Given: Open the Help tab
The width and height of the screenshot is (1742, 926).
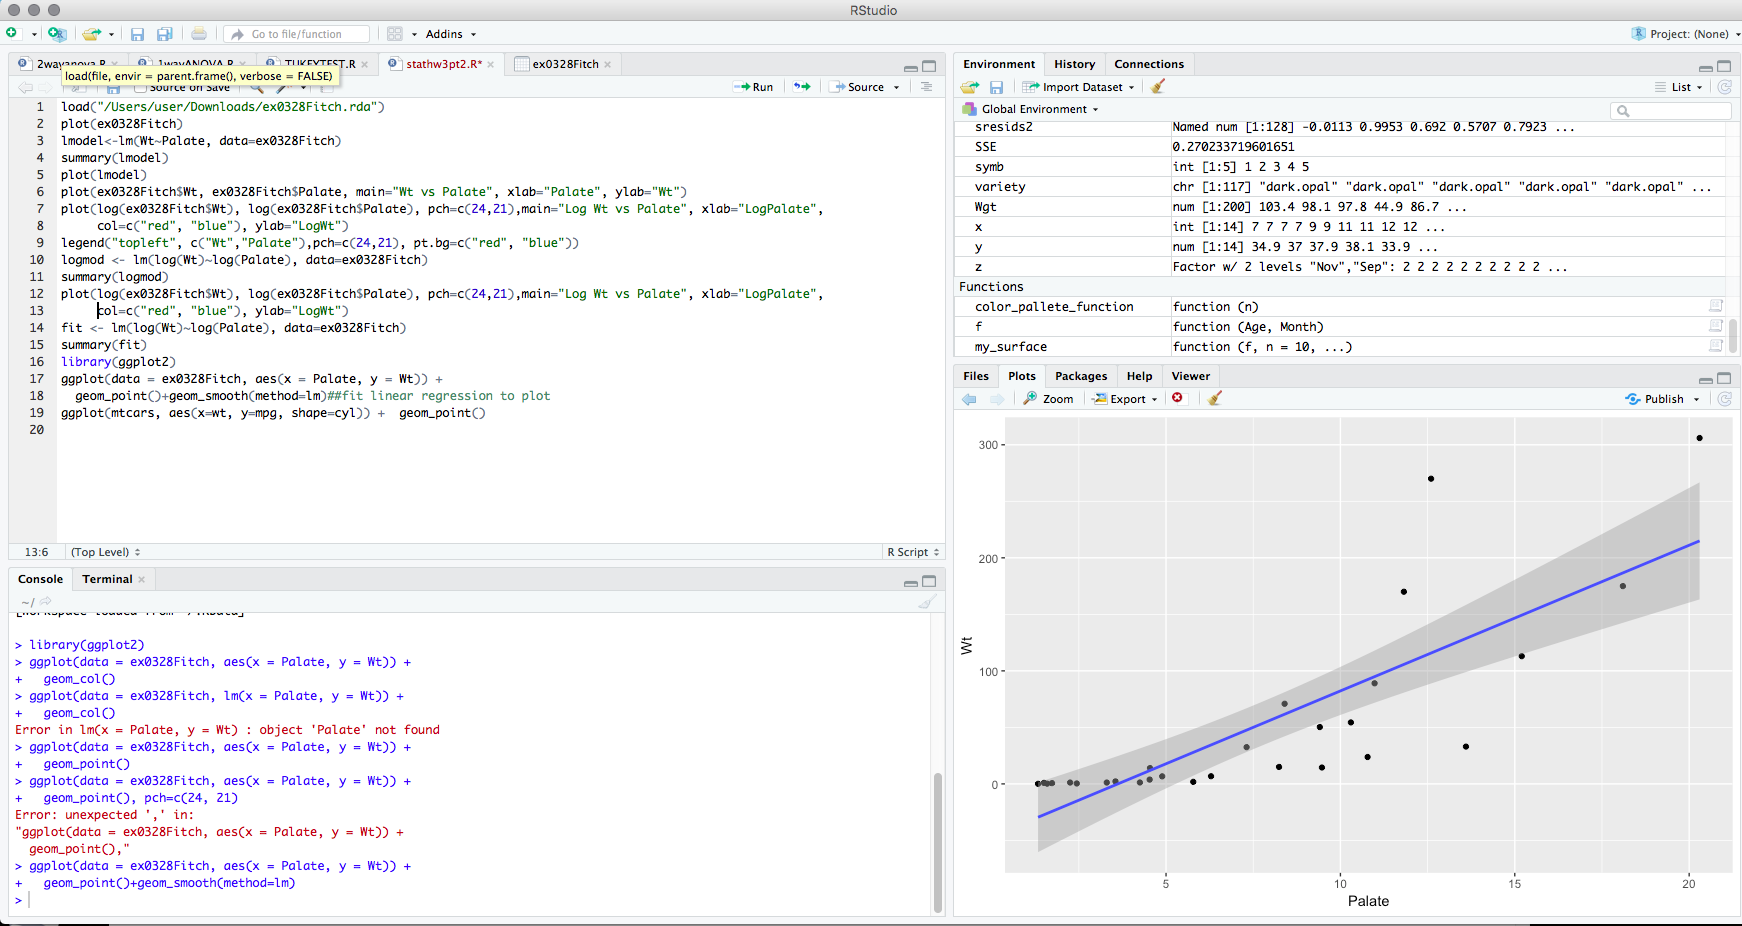Looking at the screenshot, I should (x=1139, y=376).
